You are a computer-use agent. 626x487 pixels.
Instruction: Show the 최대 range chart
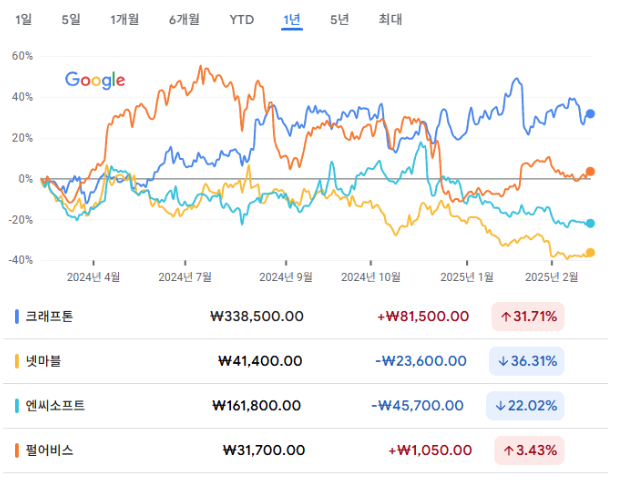390,19
